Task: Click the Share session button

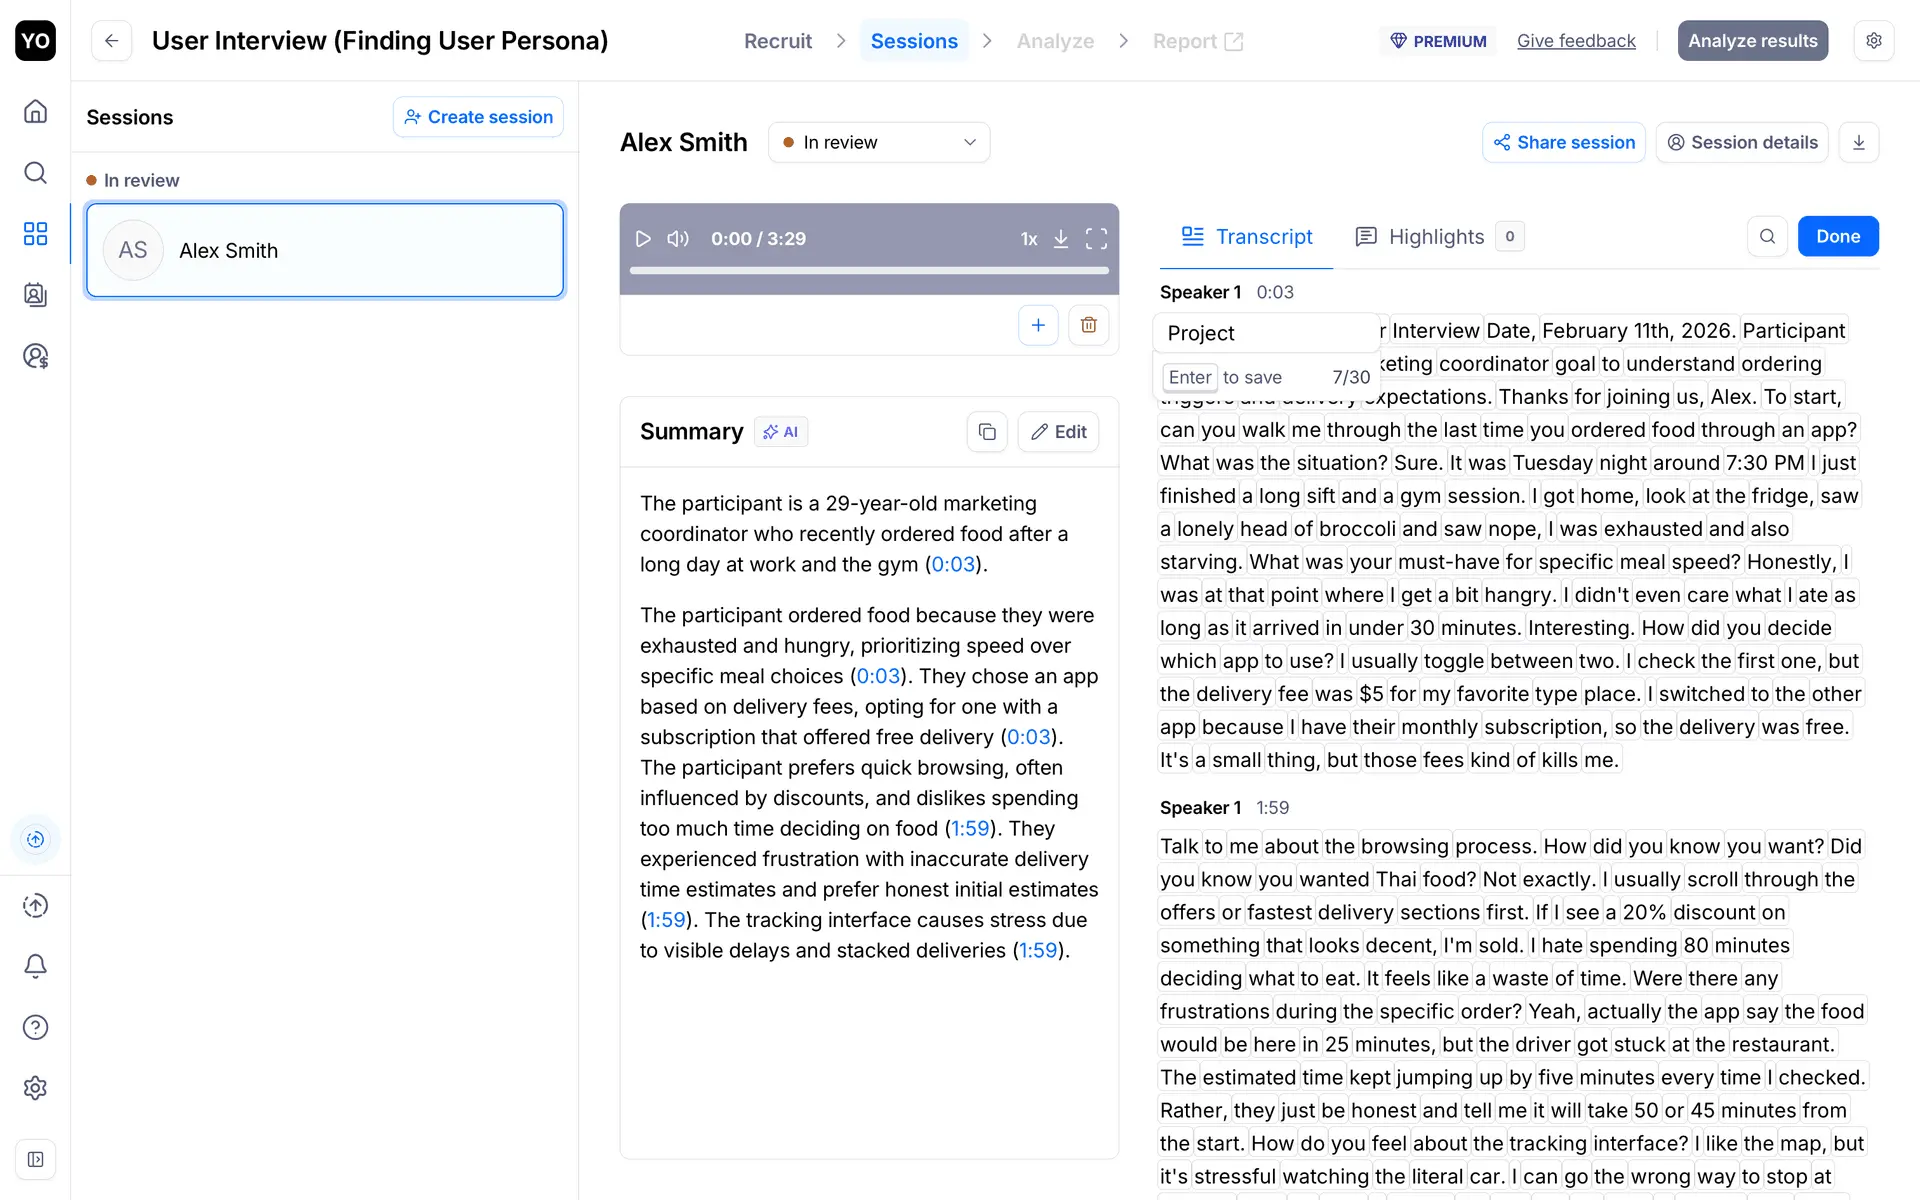Action: point(1564,143)
